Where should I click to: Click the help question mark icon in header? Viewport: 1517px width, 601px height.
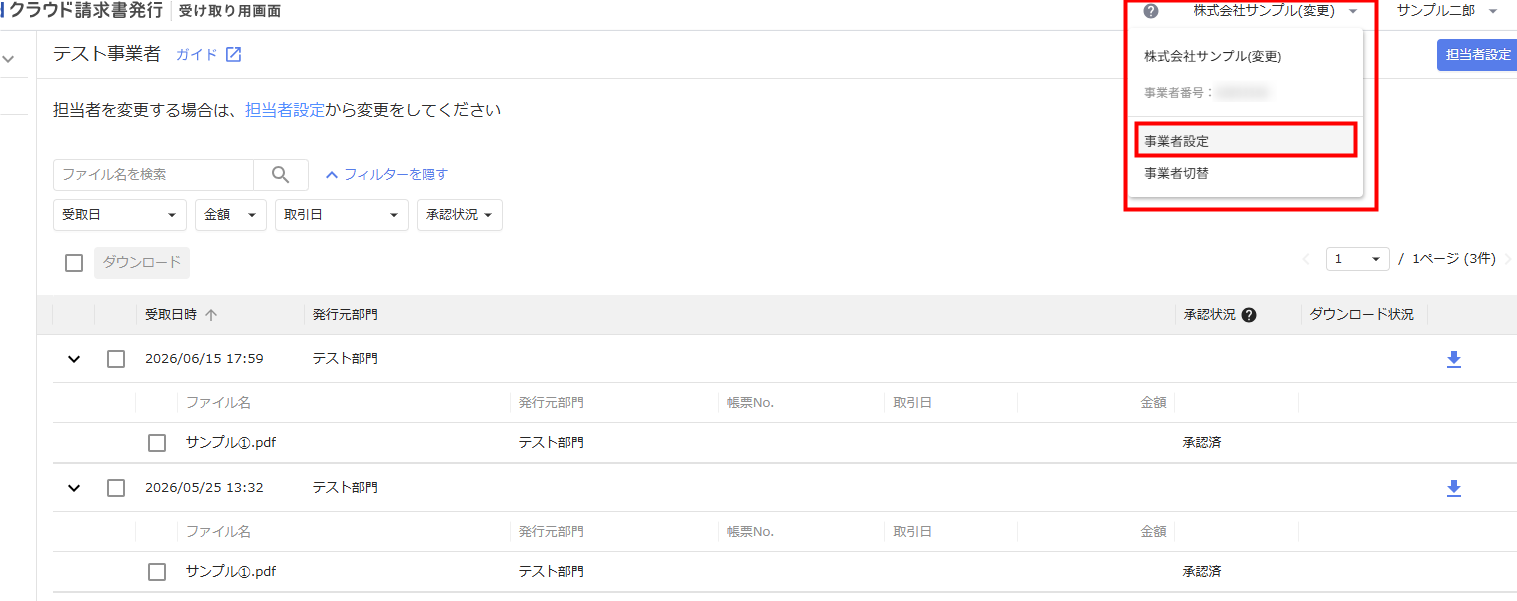pyautogui.click(x=1150, y=12)
